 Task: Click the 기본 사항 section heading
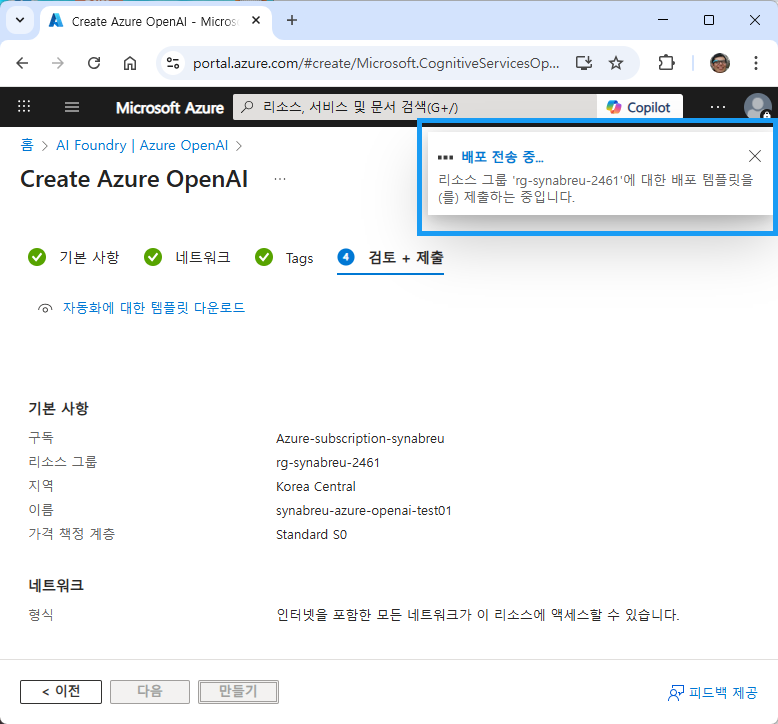59,408
